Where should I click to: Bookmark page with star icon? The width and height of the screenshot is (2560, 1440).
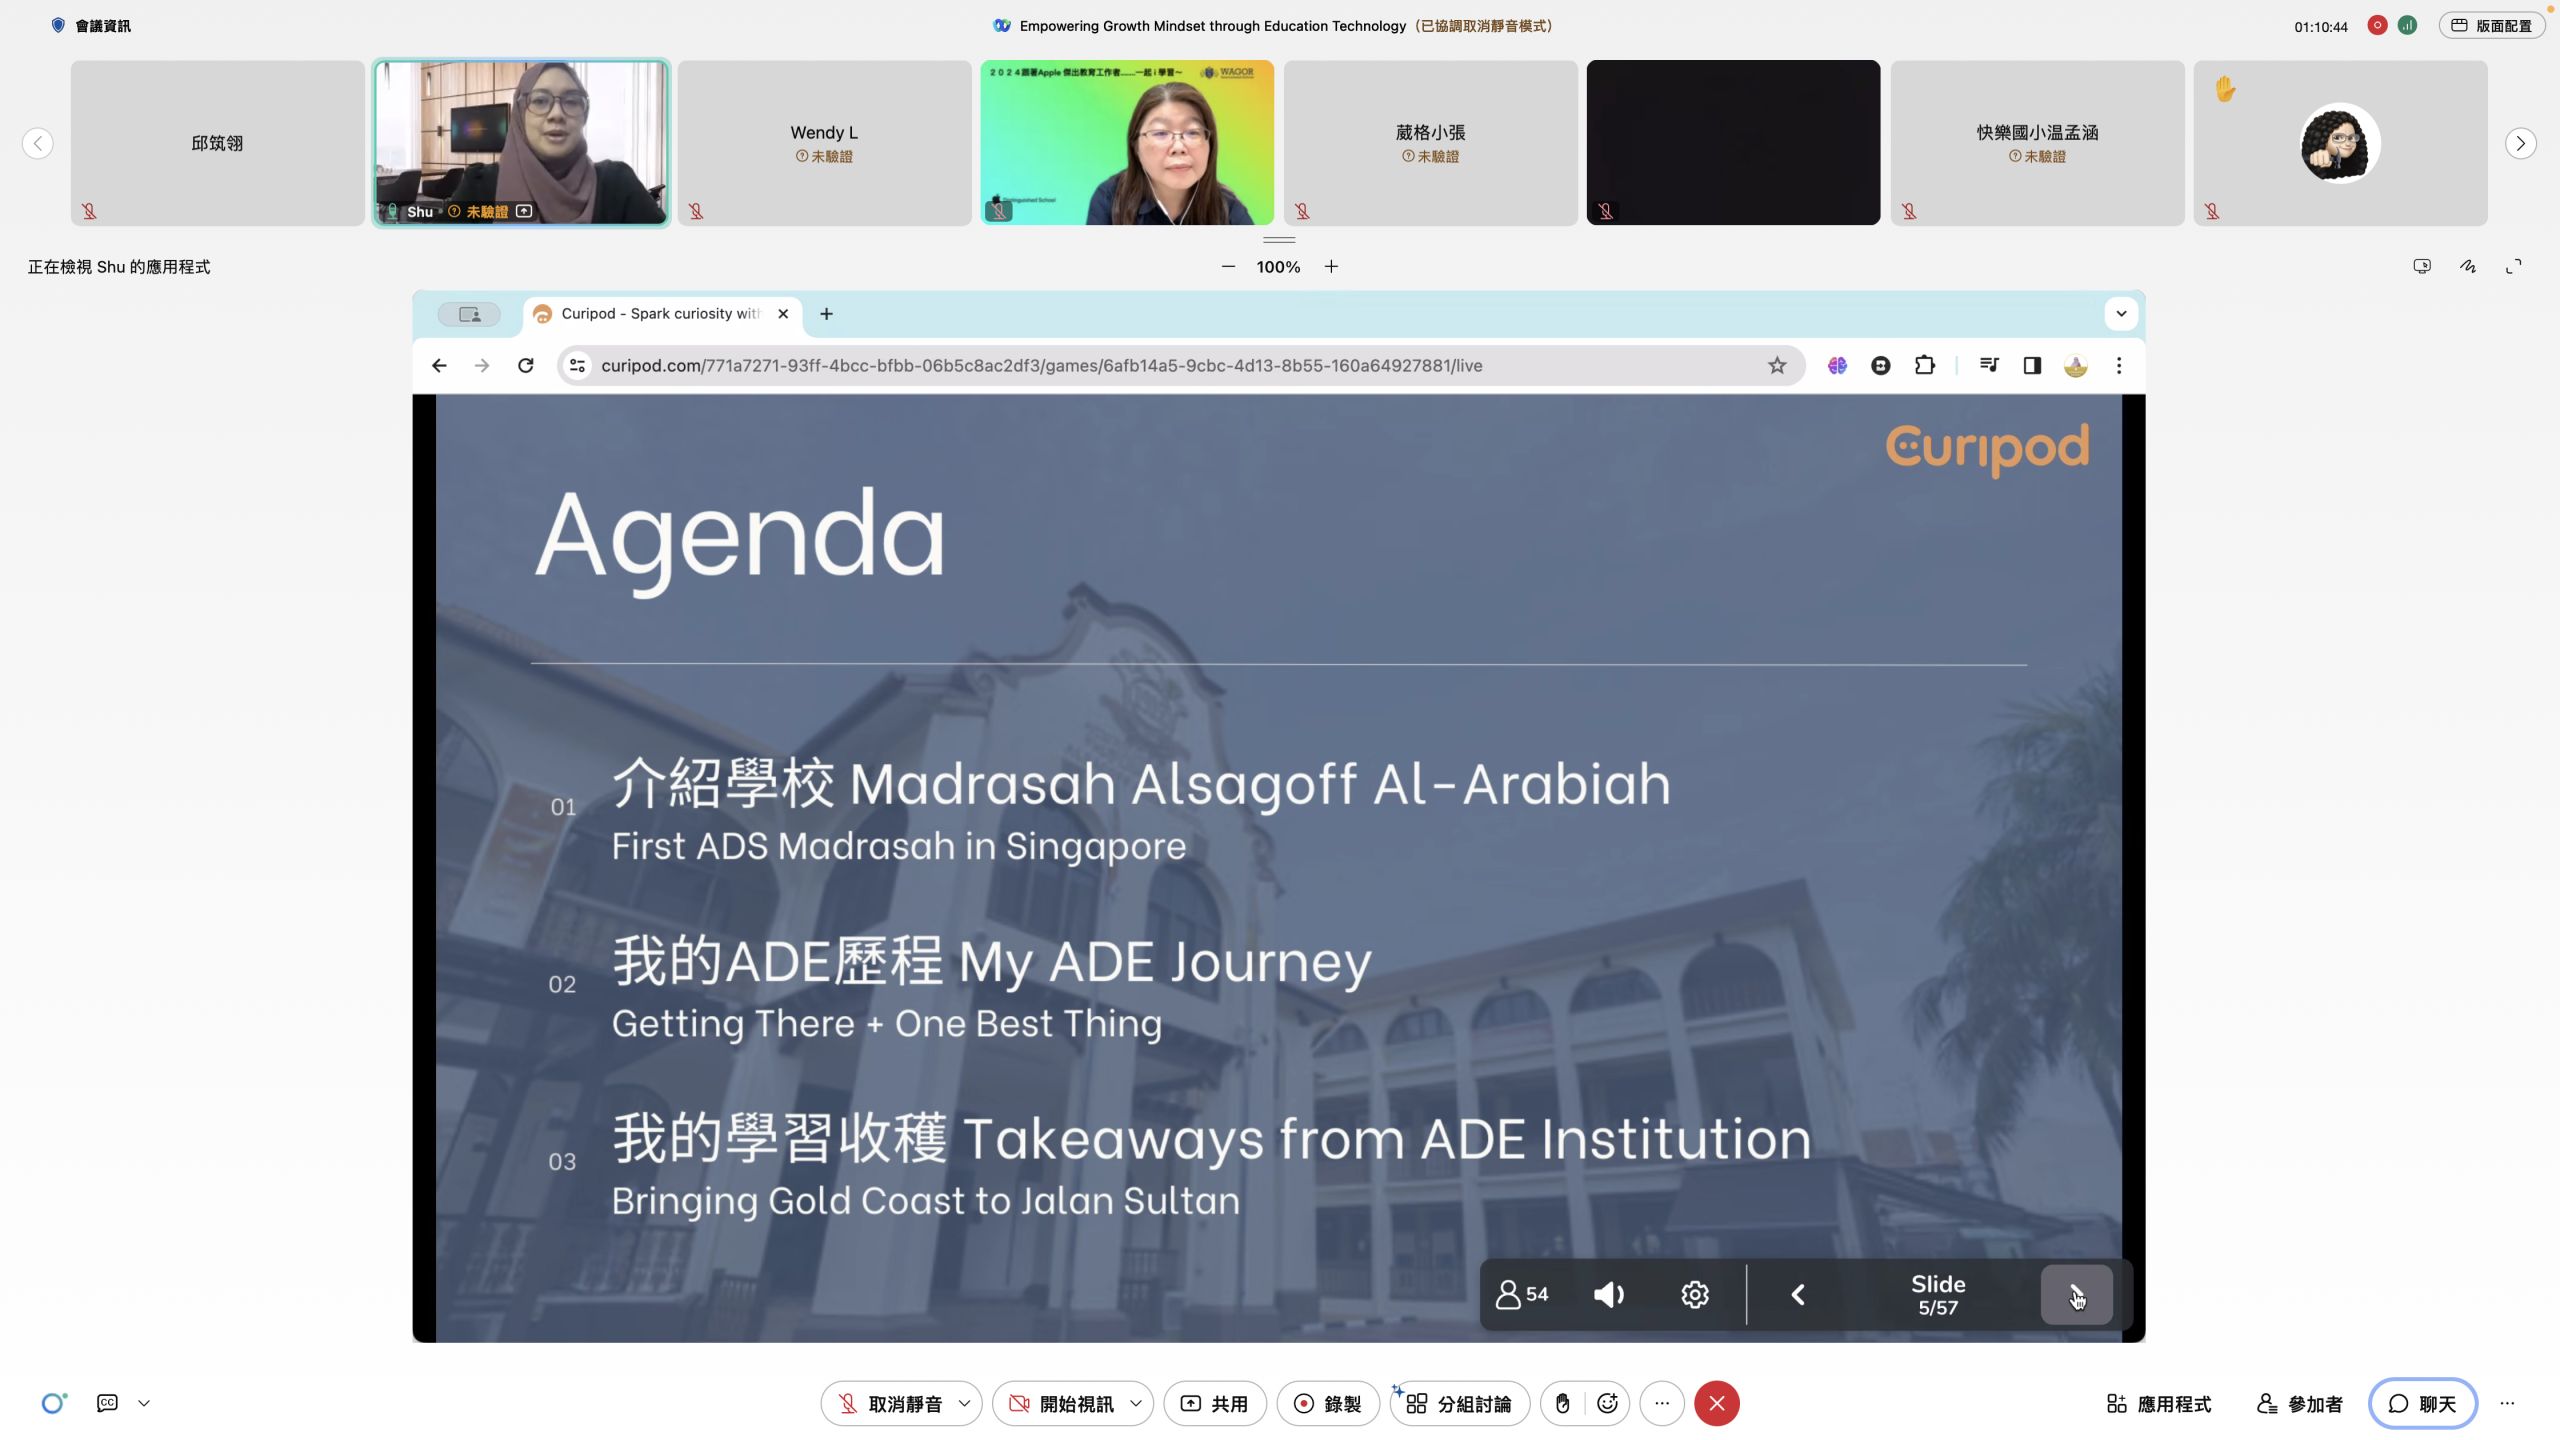[1776, 365]
